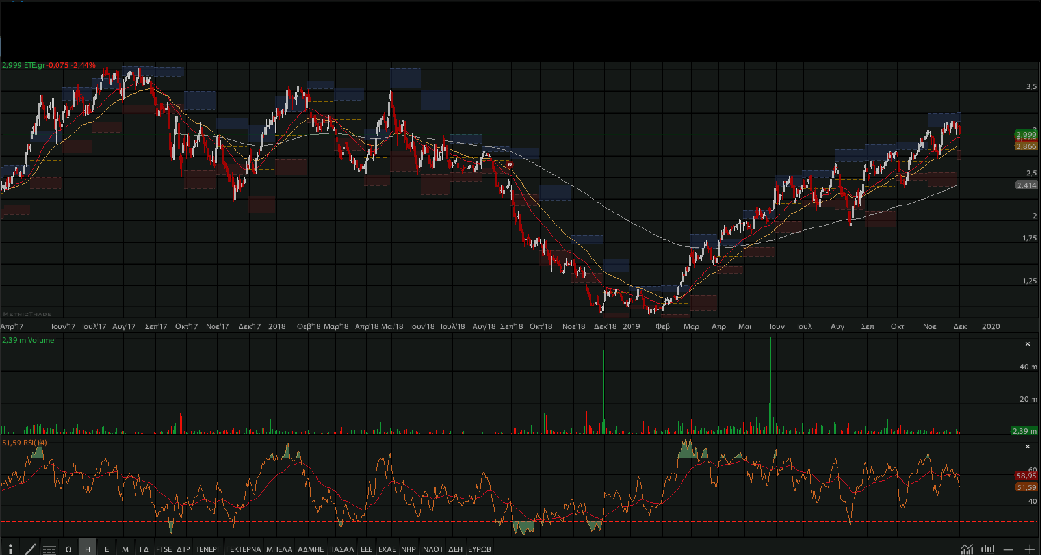Switch to the M timeframe

click(x=125, y=549)
